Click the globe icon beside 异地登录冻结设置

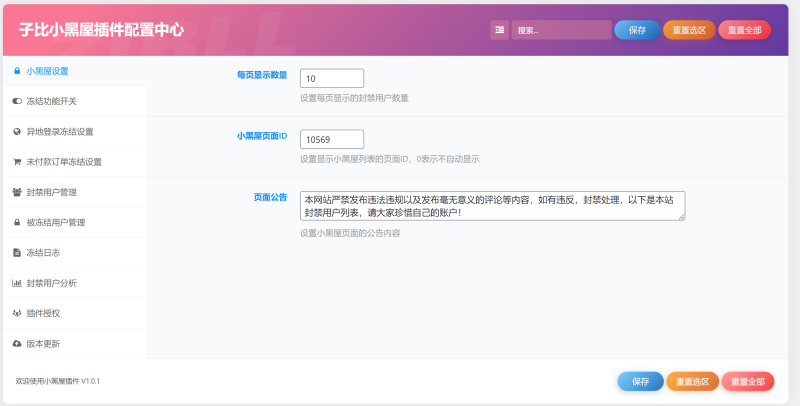click(x=17, y=132)
